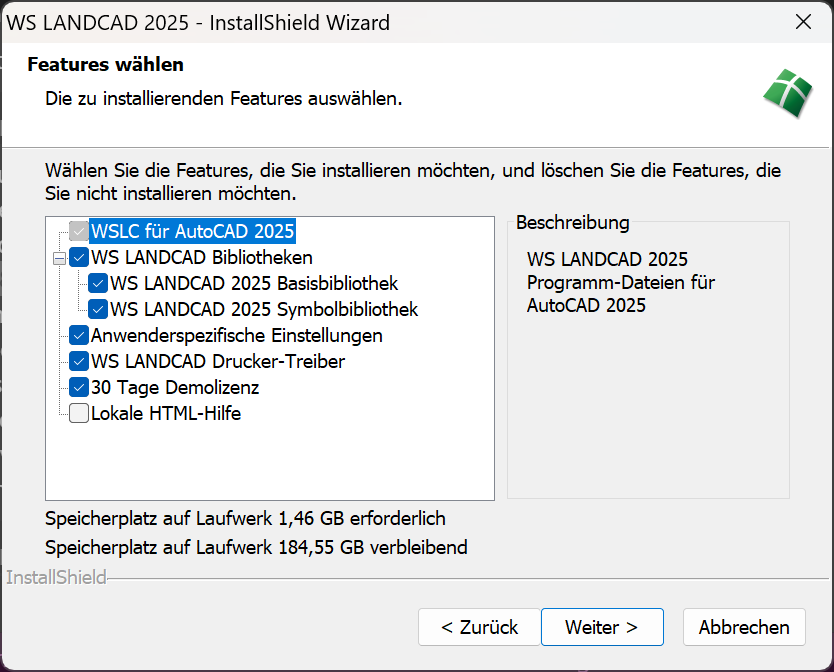
Task: Select the WS LANDCAD Bibliotheken label
Action: coord(201,258)
